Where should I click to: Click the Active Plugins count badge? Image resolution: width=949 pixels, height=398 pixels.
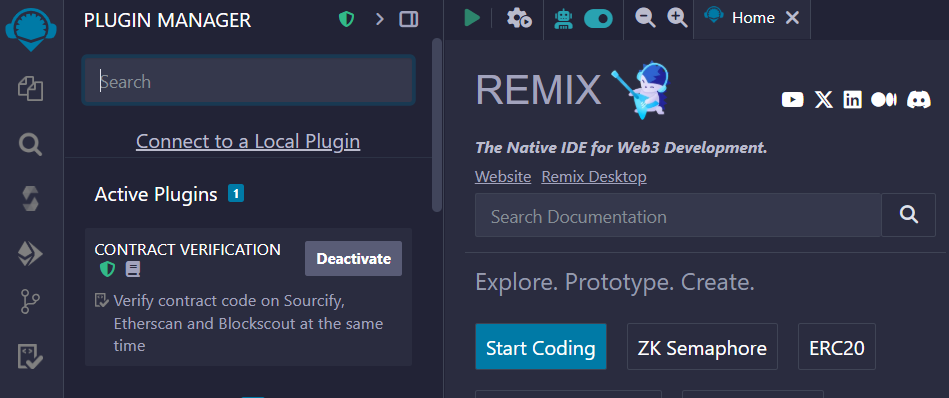click(236, 194)
